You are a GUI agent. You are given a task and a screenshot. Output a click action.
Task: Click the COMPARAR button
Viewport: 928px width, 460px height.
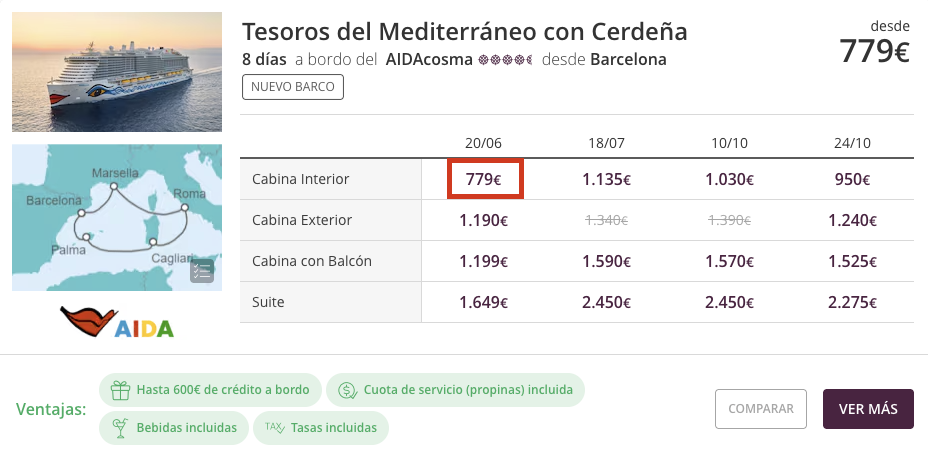tap(761, 409)
